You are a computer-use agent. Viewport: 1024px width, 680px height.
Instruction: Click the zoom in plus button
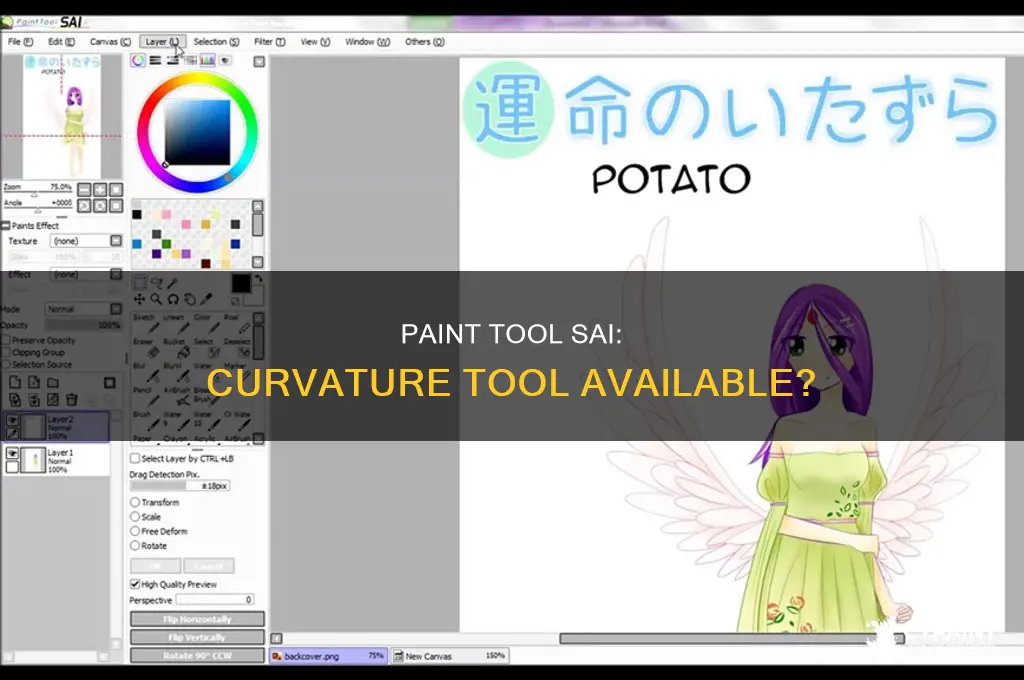point(100,189)
